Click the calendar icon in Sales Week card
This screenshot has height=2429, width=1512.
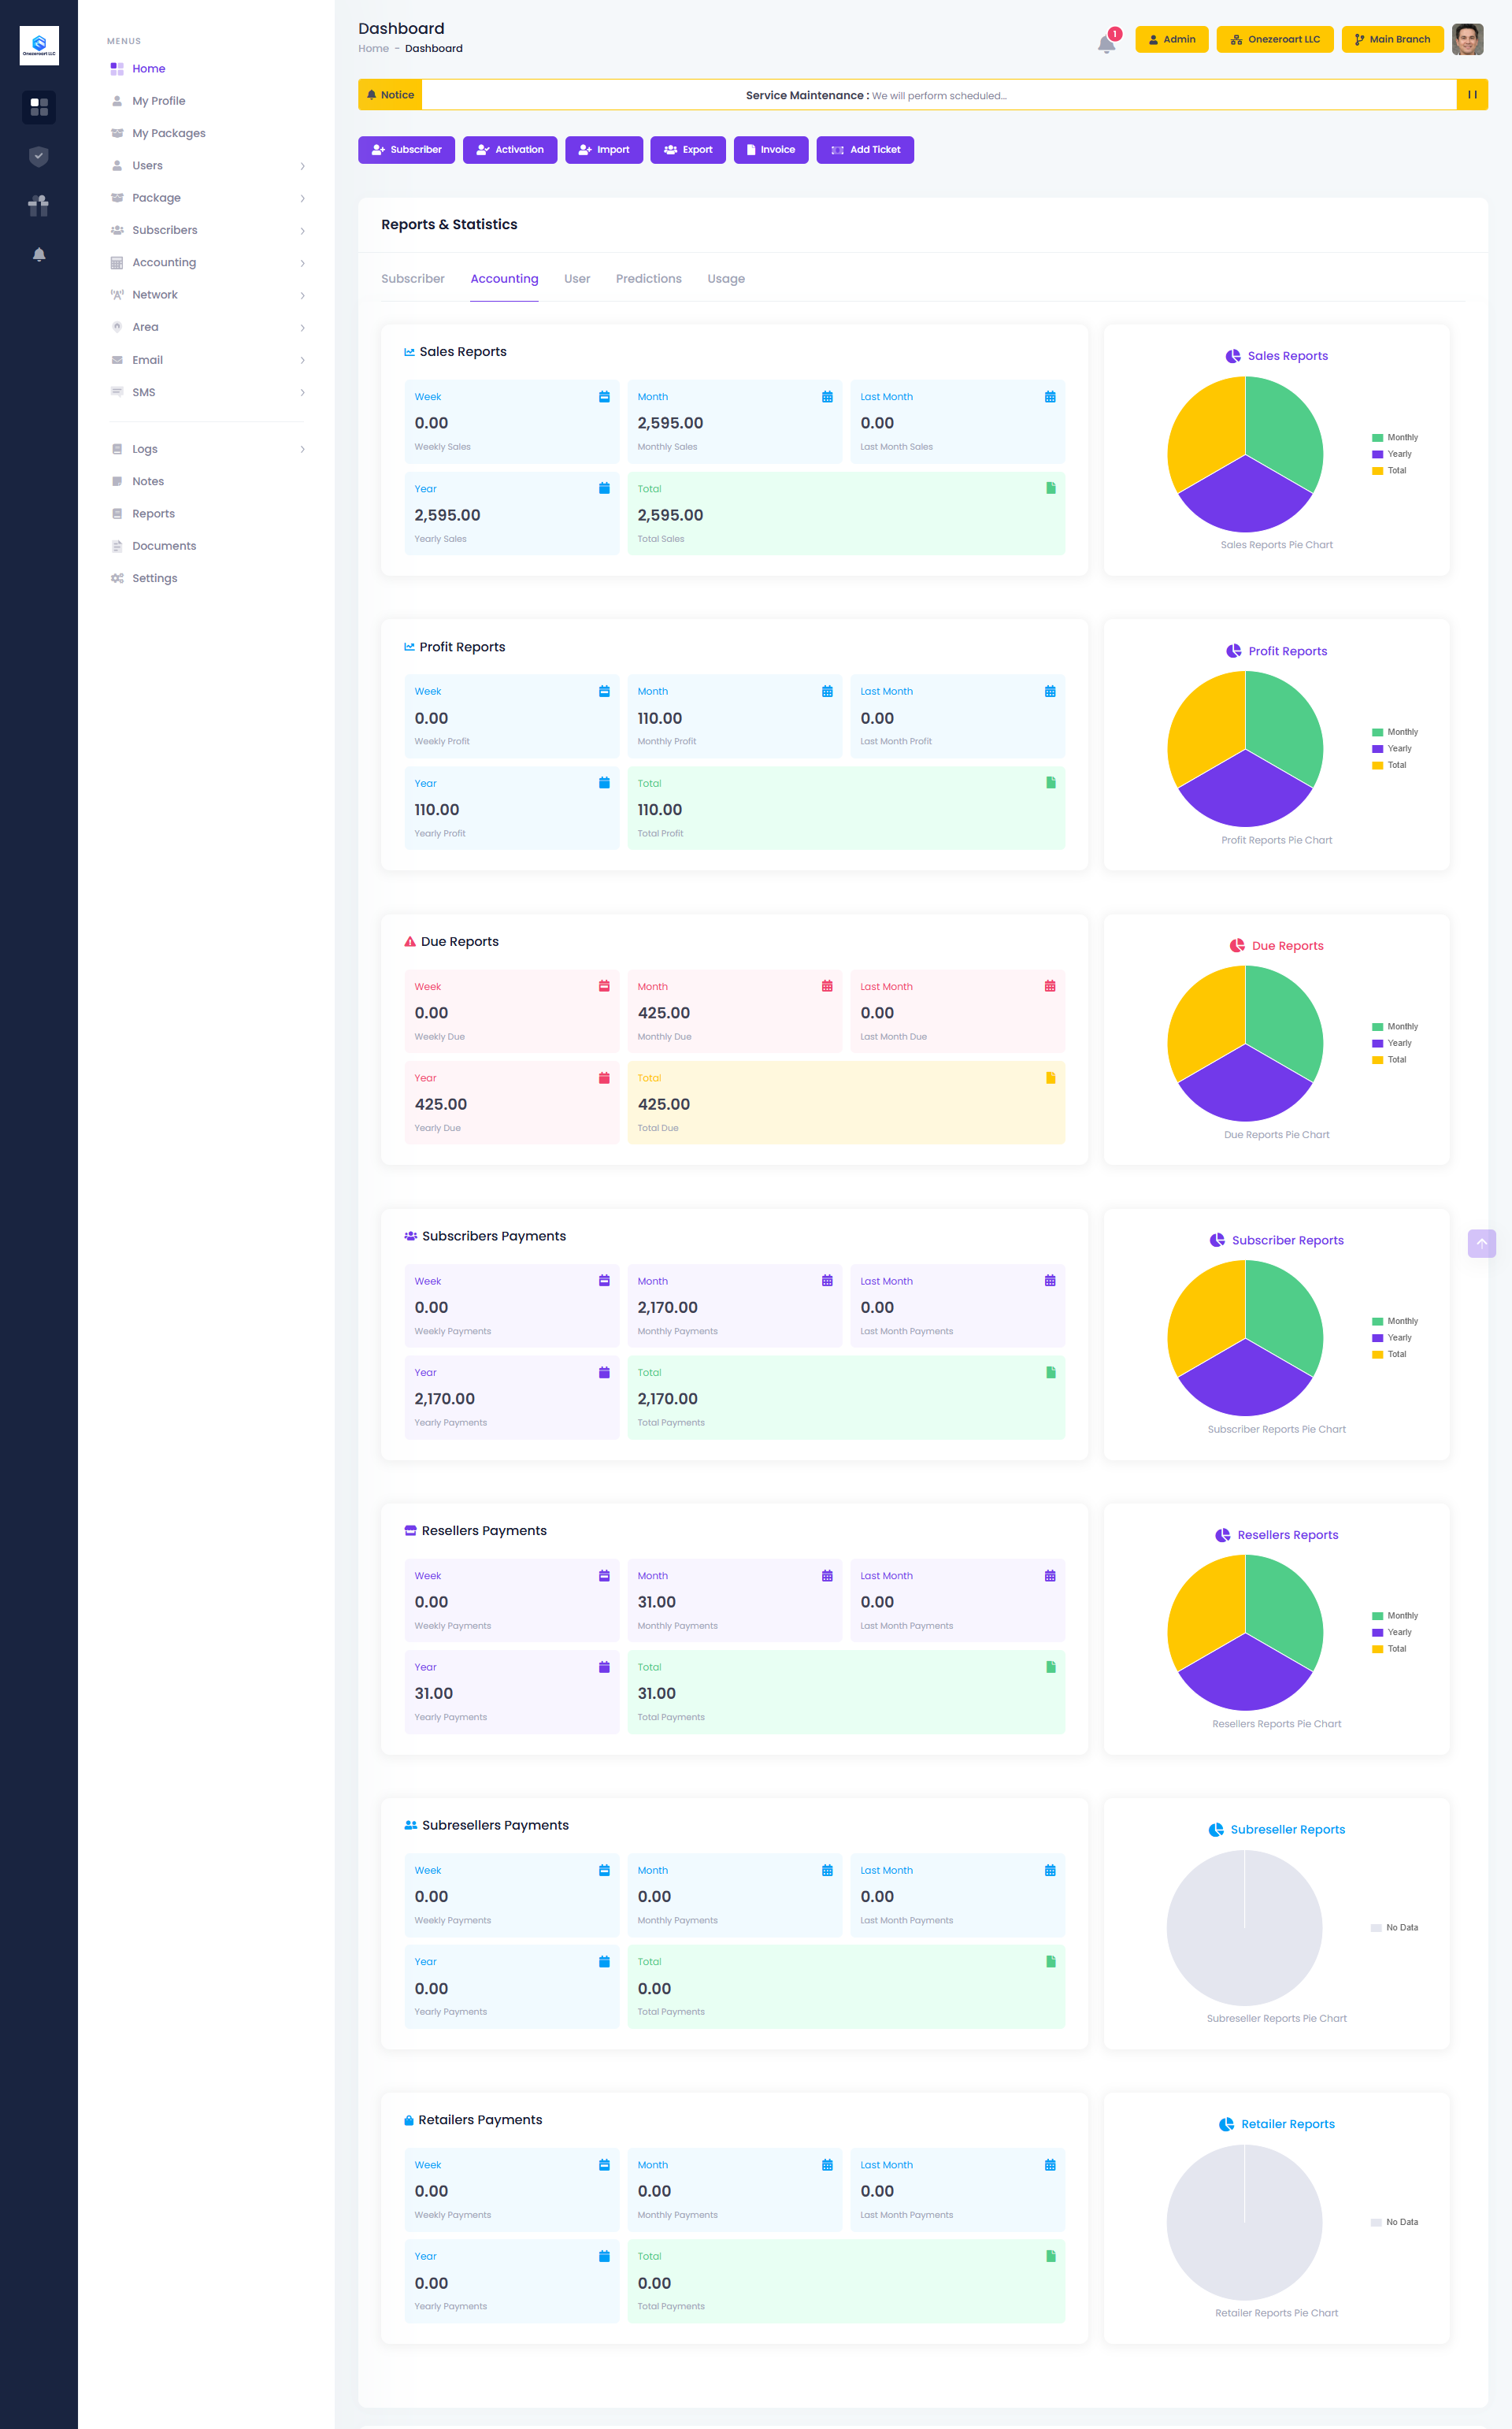(x=604, y=397)
